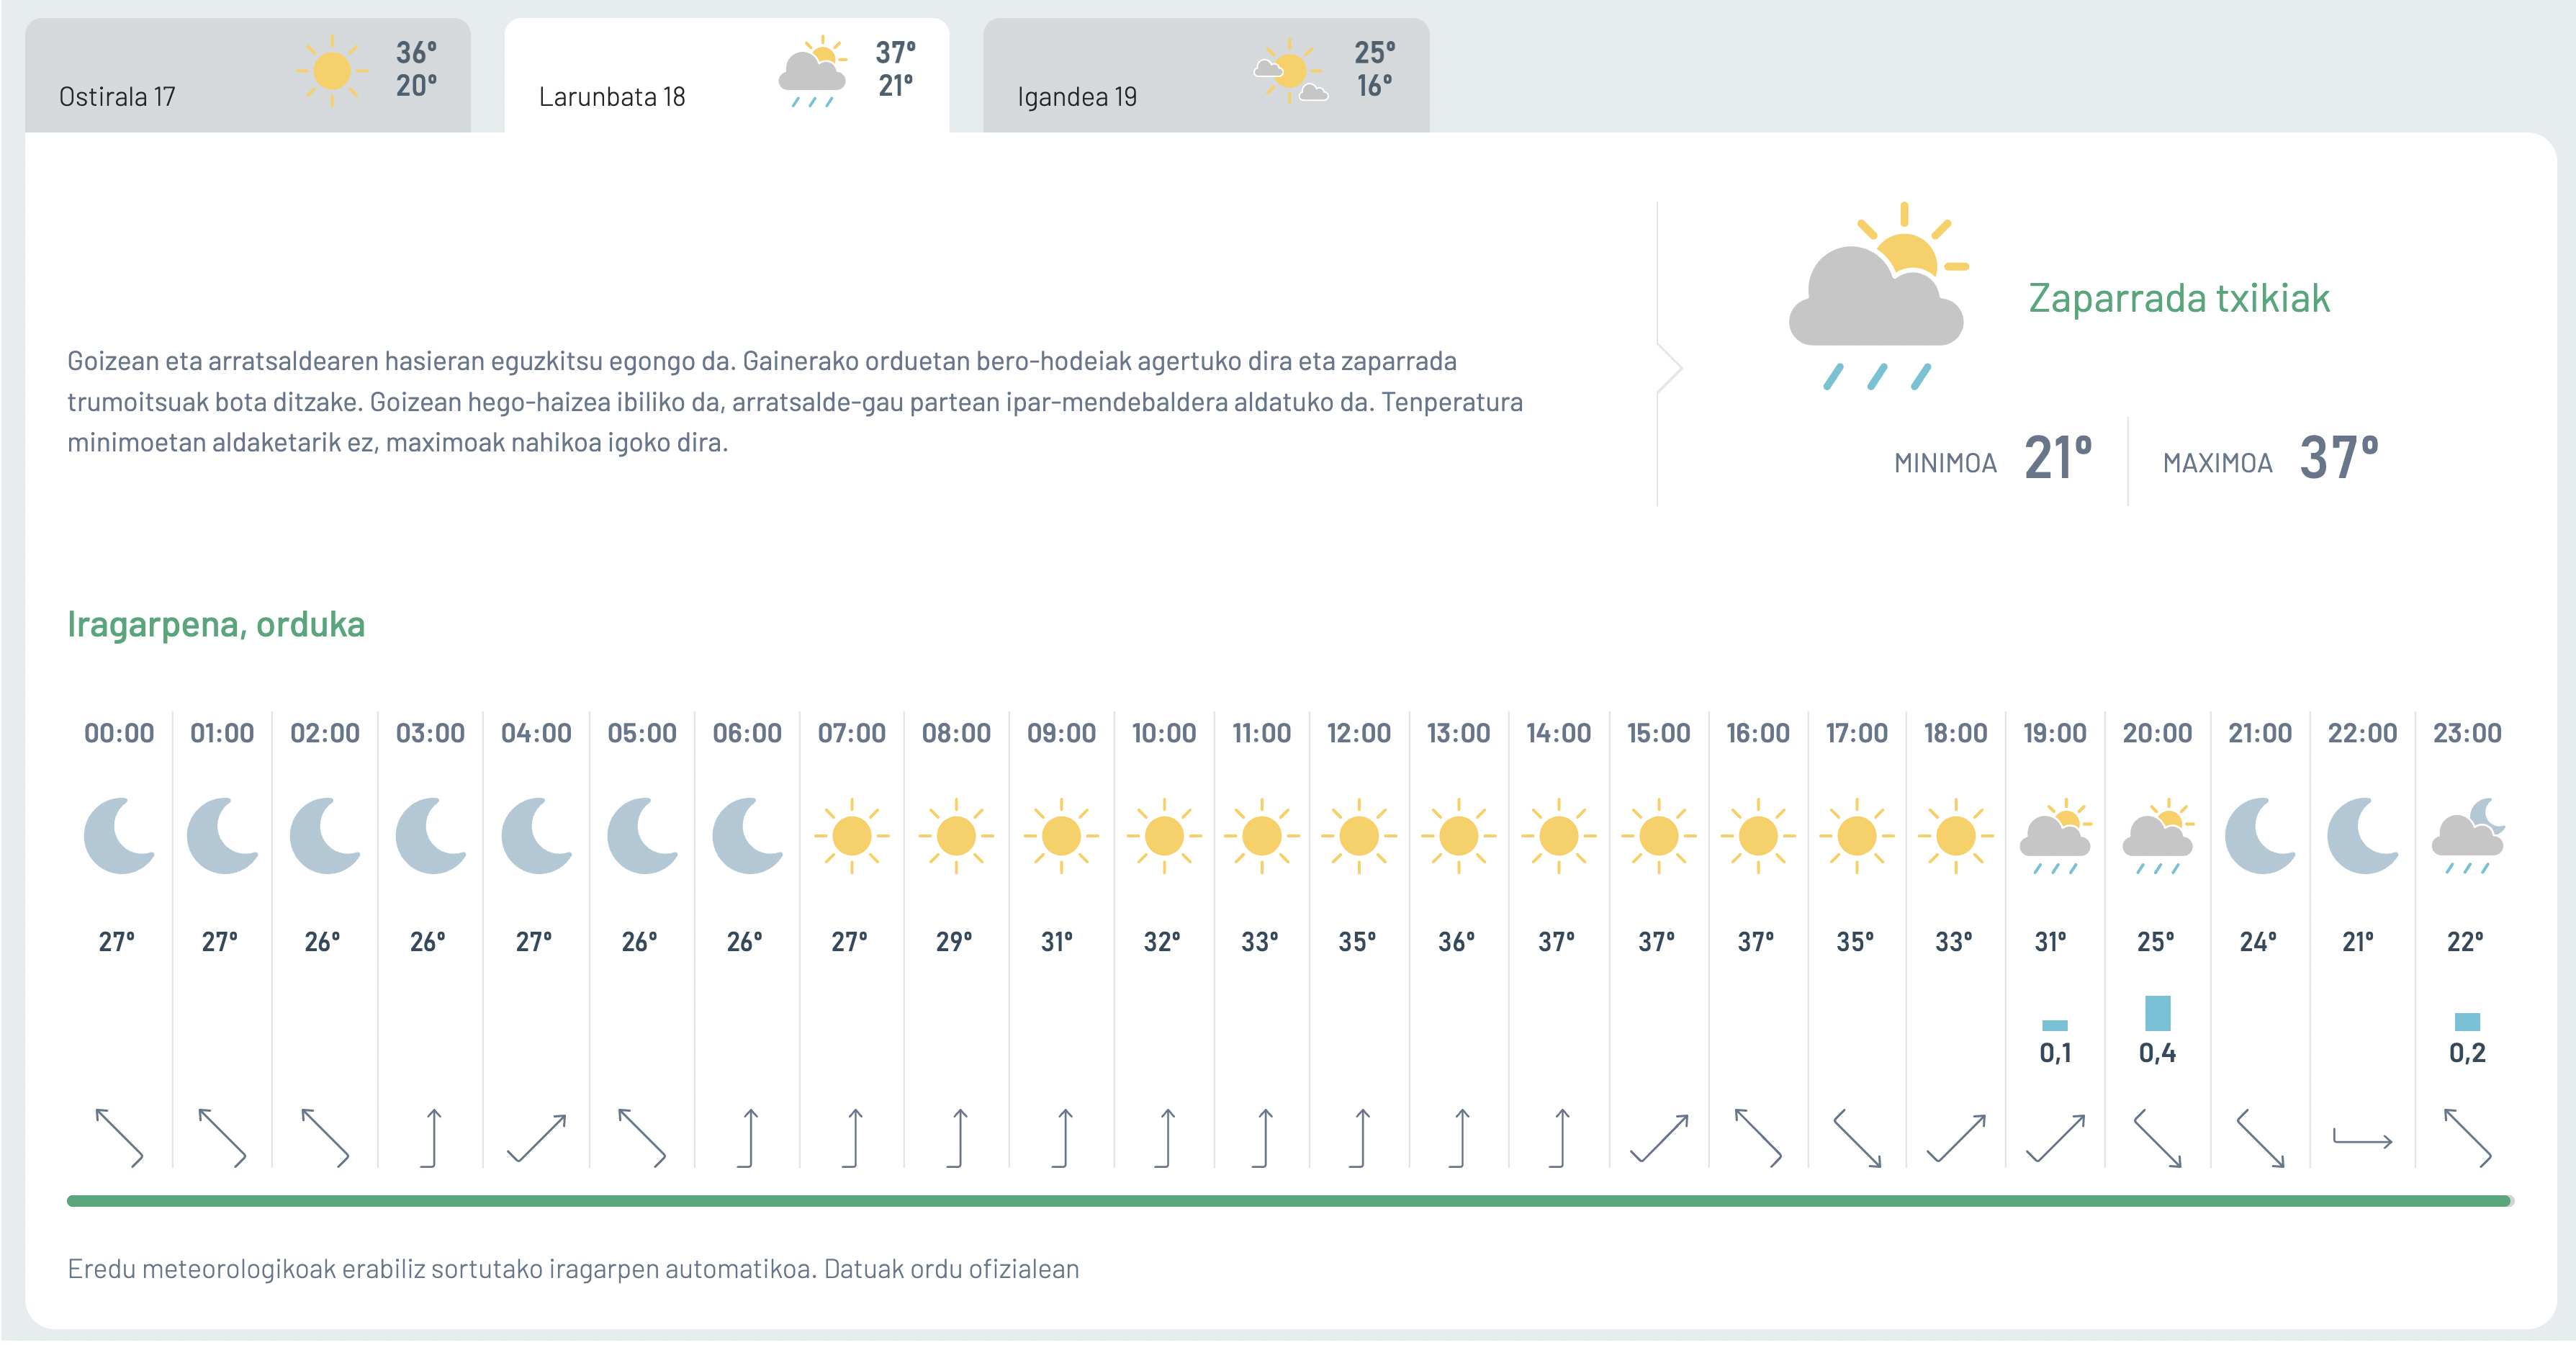Open the Igandea 19 forecast tab
The height and width of the screenshot is (1345, 2576).
coord(1206,75)
